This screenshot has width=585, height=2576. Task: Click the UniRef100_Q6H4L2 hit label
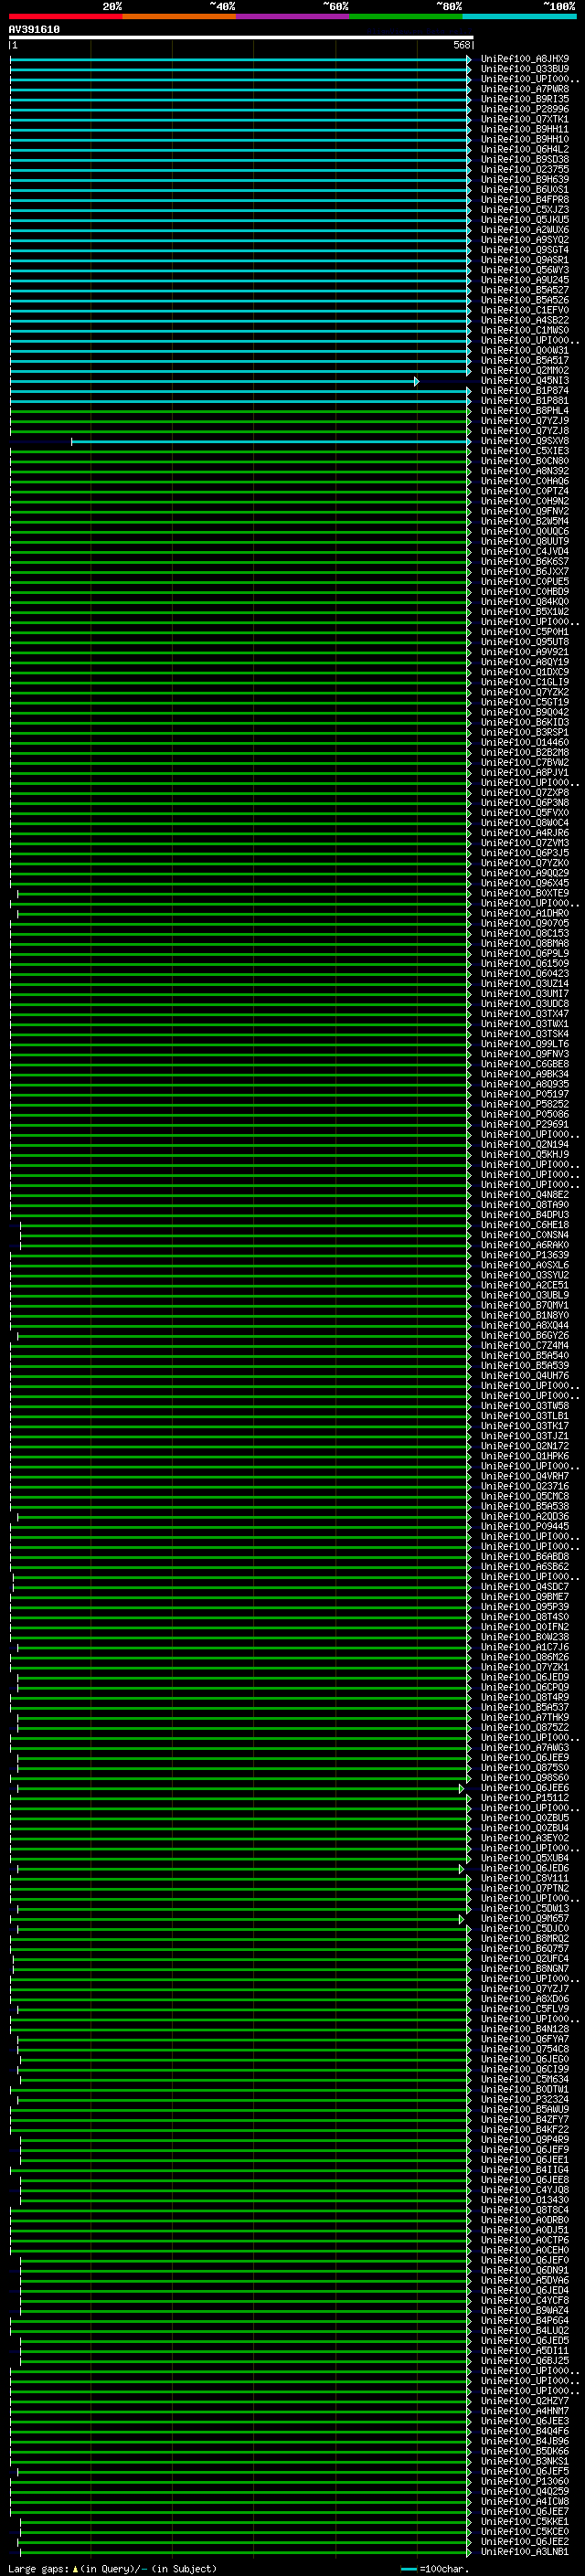525,149
